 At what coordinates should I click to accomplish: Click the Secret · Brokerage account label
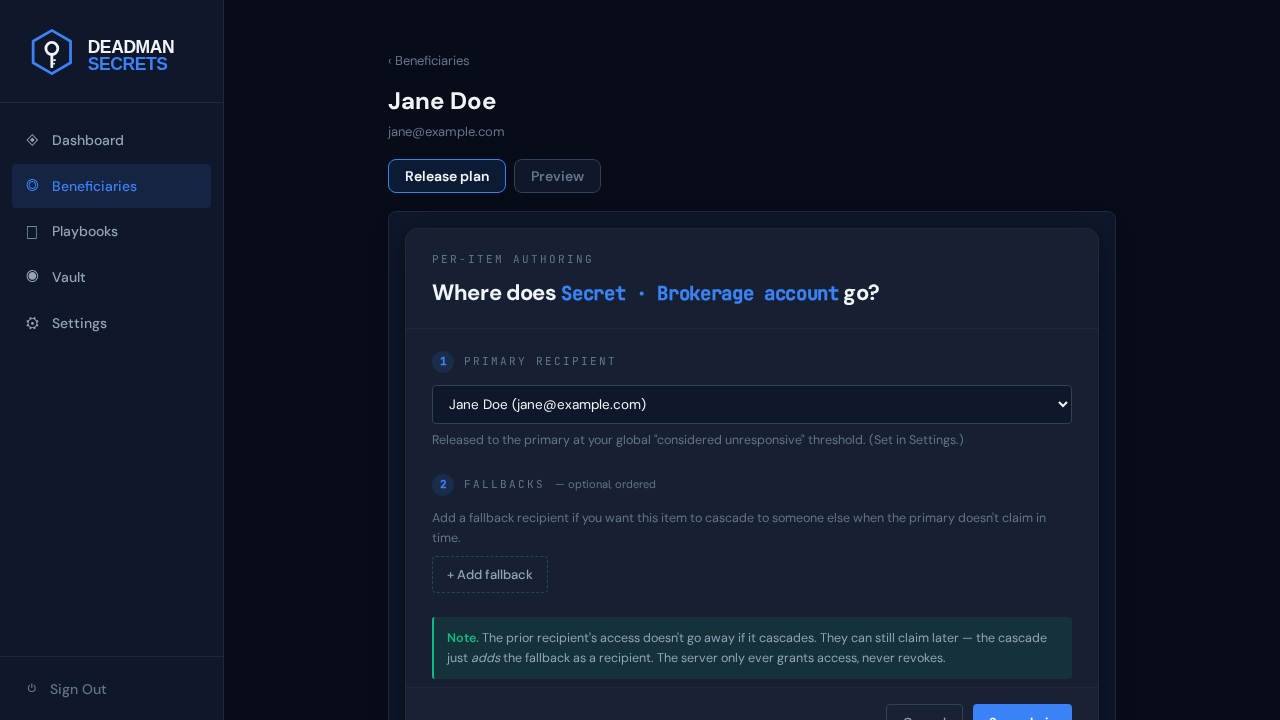700,293
